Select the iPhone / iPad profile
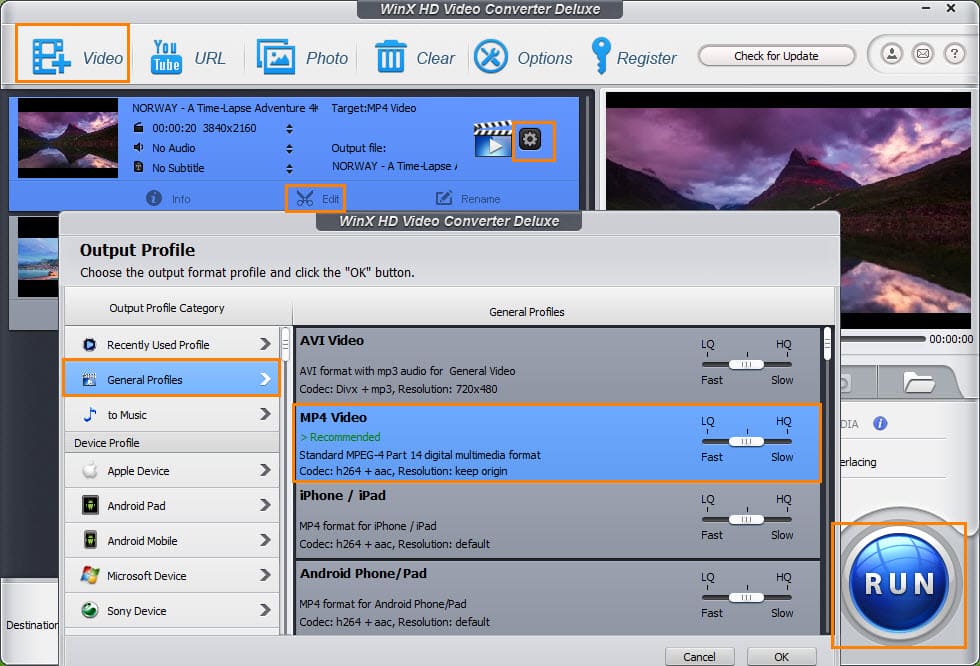This screenshot has height=666, width=980. [x=558, y=520]
